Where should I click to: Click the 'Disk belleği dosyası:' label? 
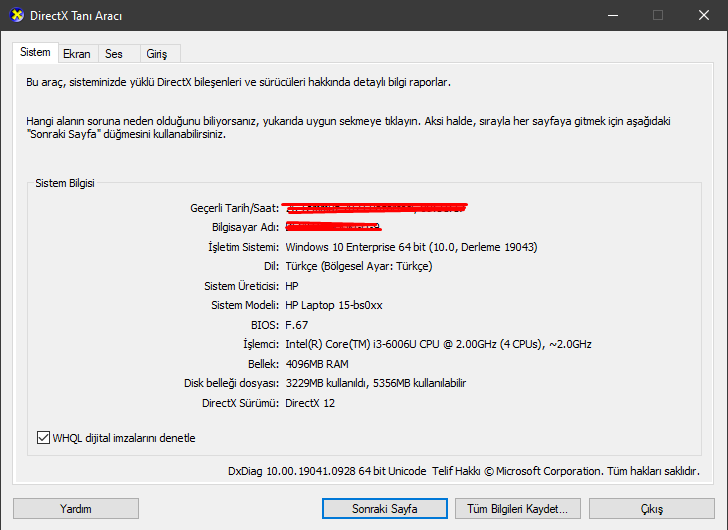pos(232,383)
